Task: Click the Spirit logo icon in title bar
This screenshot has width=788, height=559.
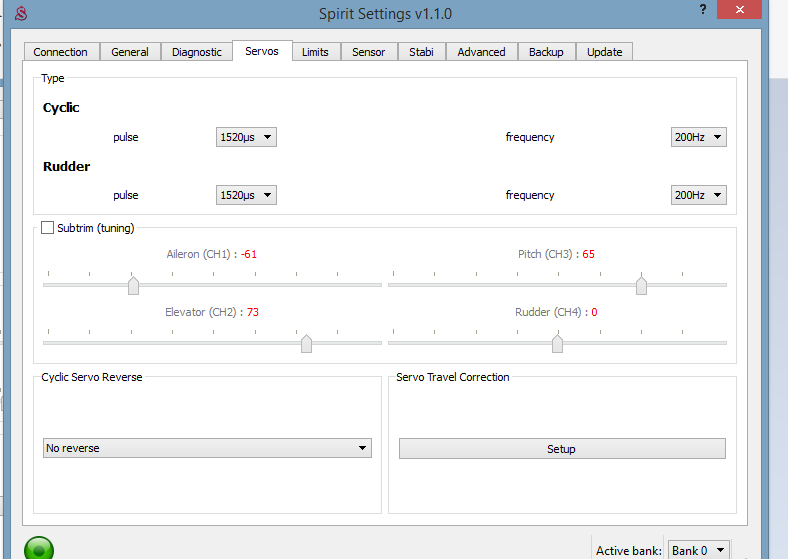Action: click(20, 13)
